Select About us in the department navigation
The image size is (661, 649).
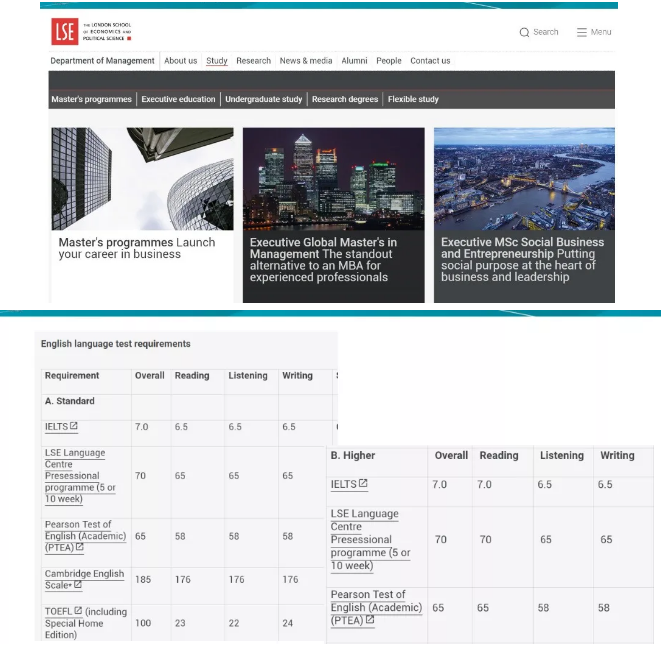(x=181, y=61)
